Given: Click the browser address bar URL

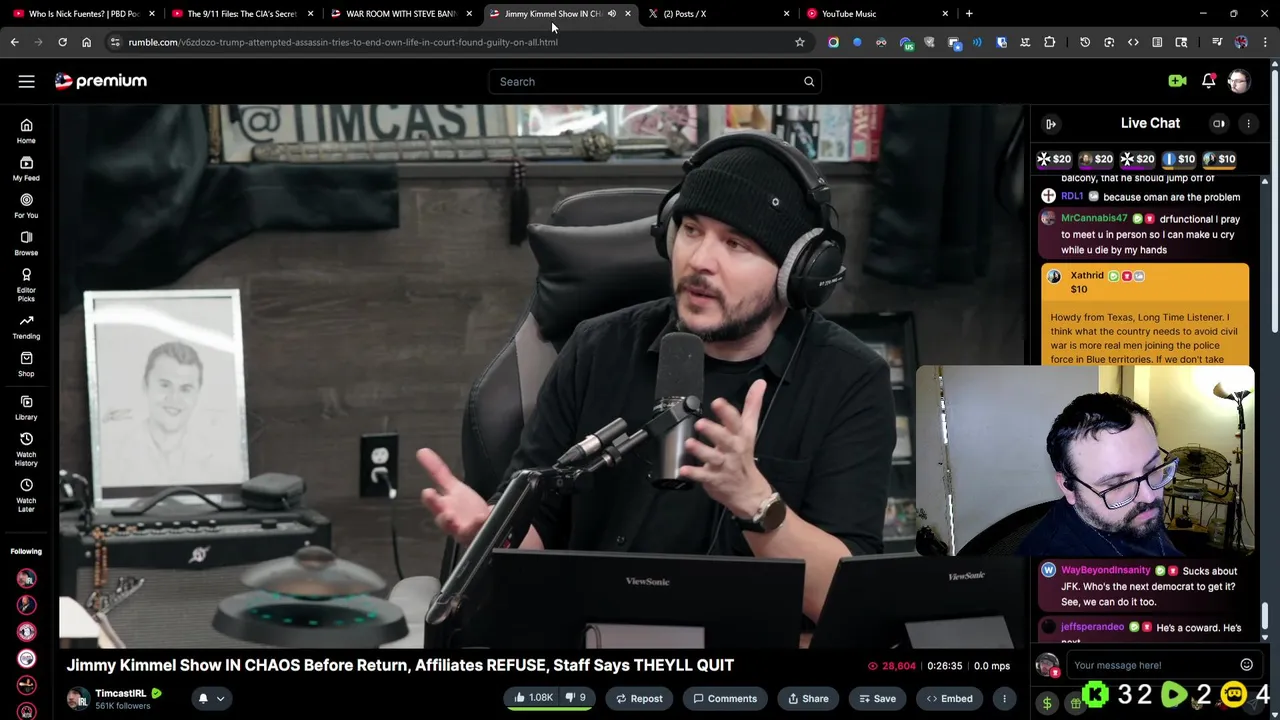Looking at the screenshot, I should pos(343,42).
